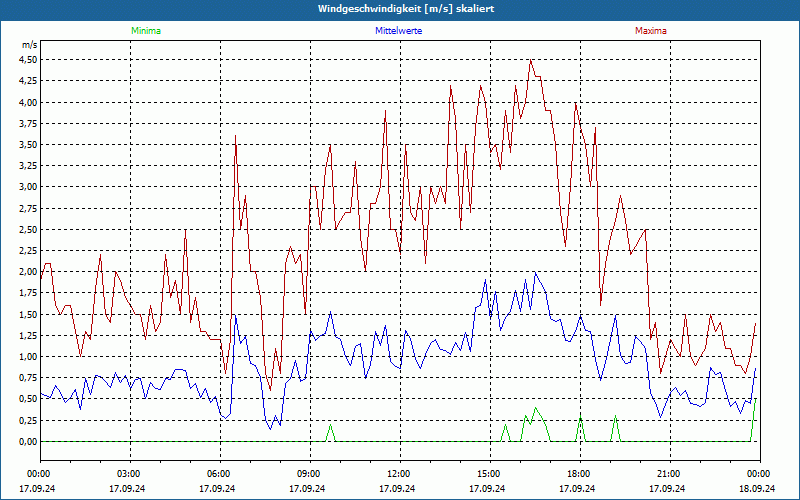Click the 3,75 y-axis value
The height and width of the screenshot is (500, 800).
(x=28, y=123)
